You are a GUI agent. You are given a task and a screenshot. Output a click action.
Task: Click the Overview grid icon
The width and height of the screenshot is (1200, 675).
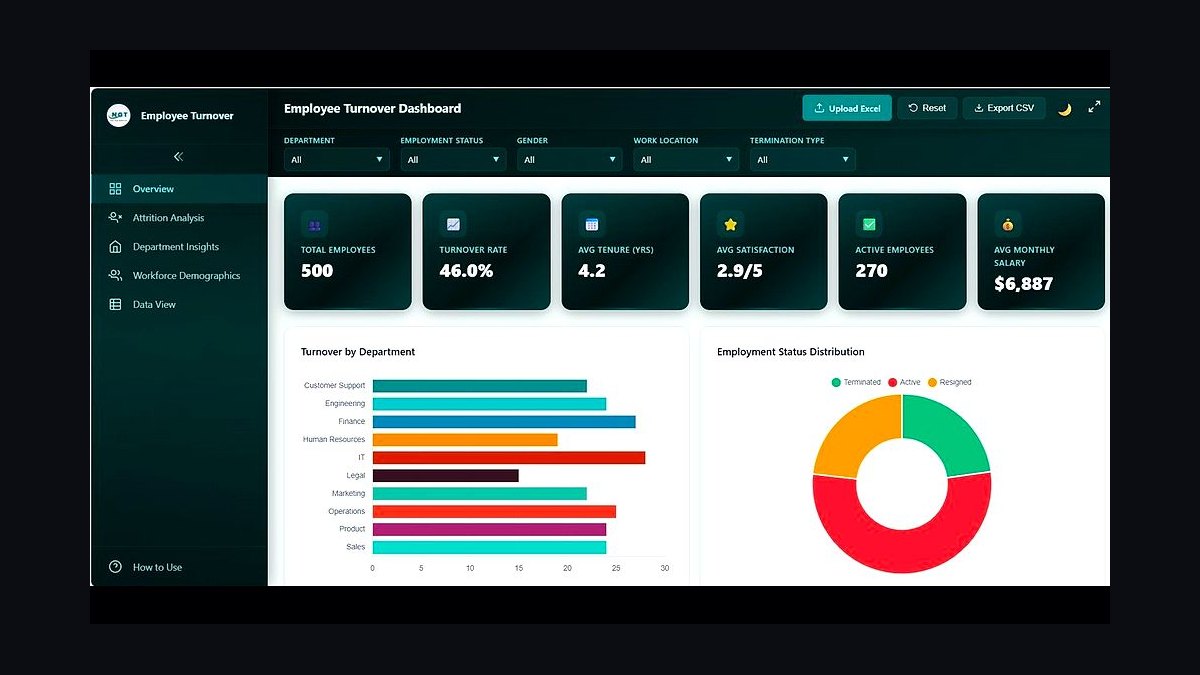115,189
